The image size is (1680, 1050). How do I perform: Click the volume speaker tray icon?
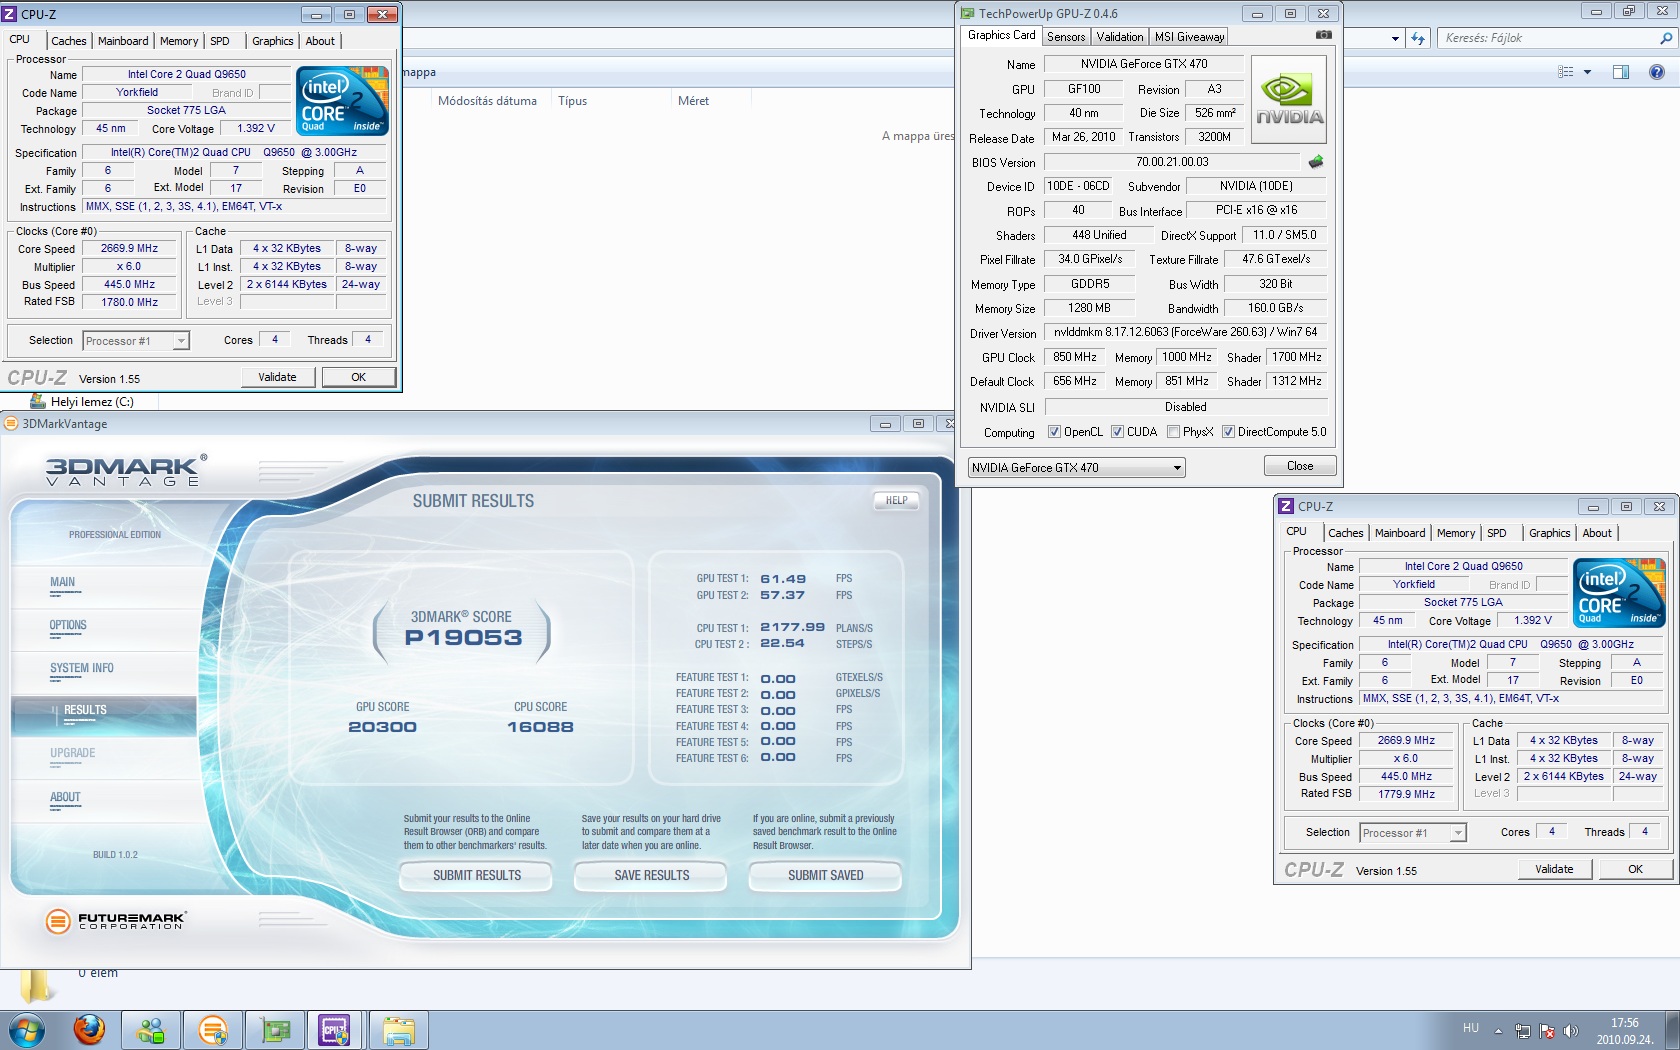tap(1571, 1031)
